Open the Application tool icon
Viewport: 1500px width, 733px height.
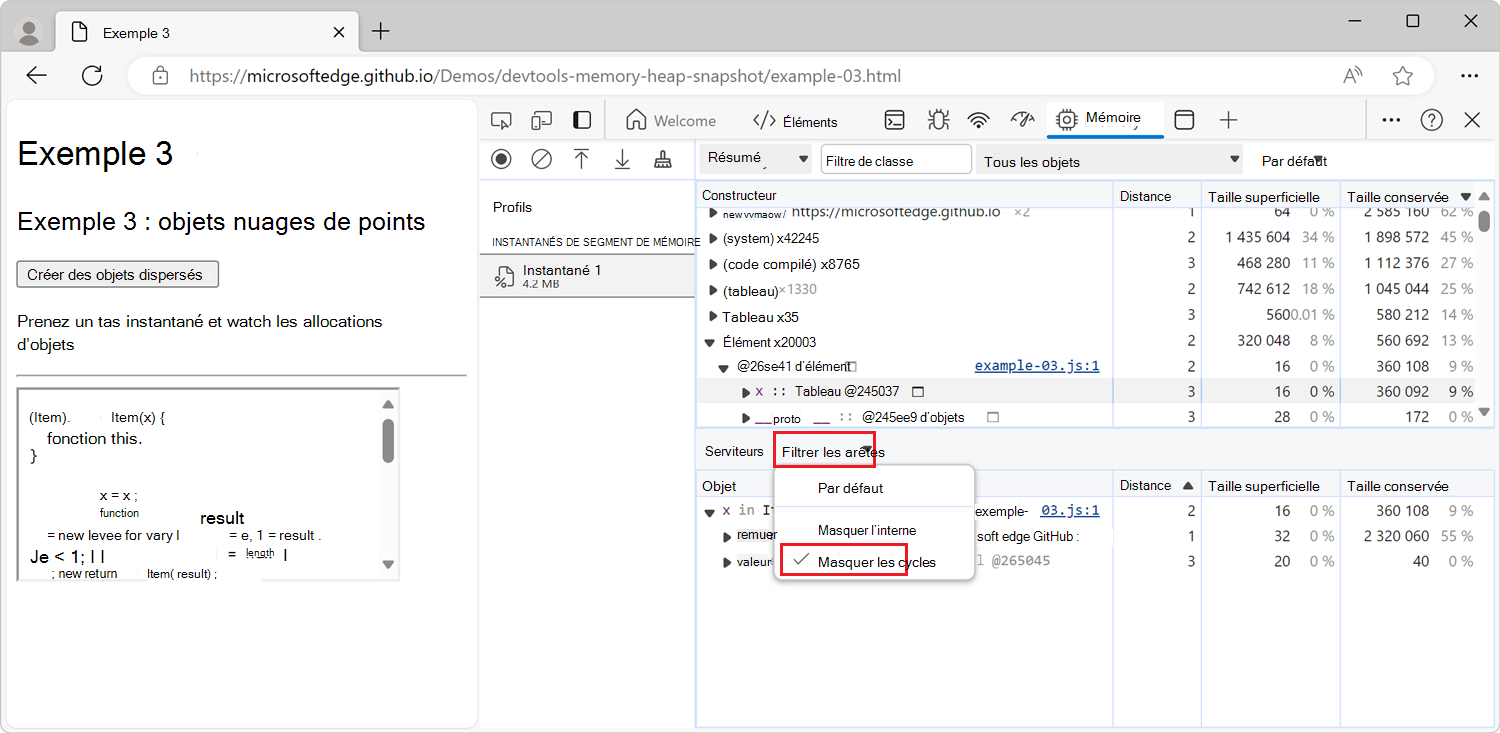(x=1184, y=121)
